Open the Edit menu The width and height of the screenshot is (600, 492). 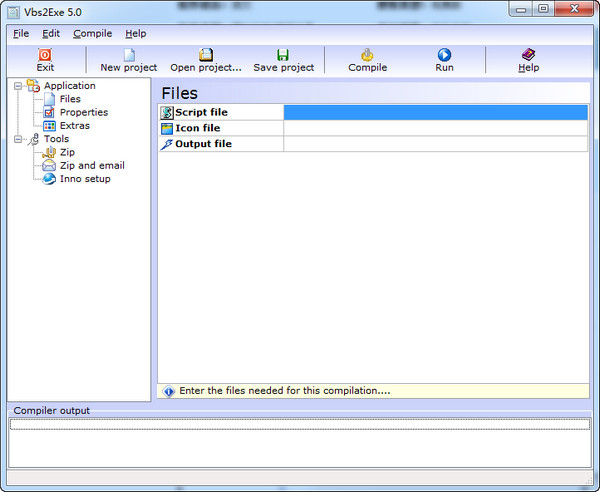tap(51, 34)
